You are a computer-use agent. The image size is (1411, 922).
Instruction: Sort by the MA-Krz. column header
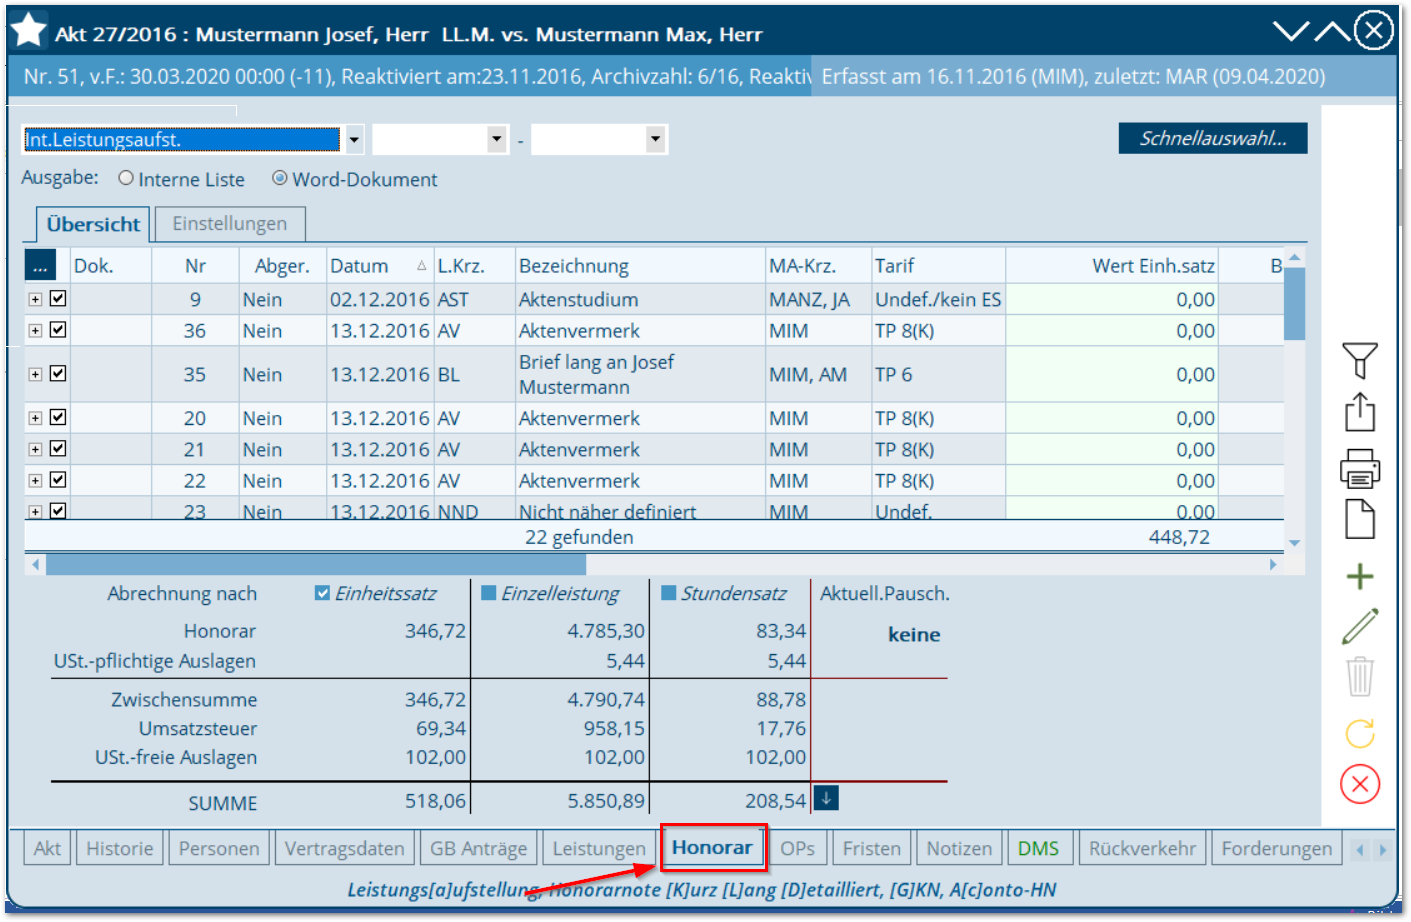pos(818,265)
